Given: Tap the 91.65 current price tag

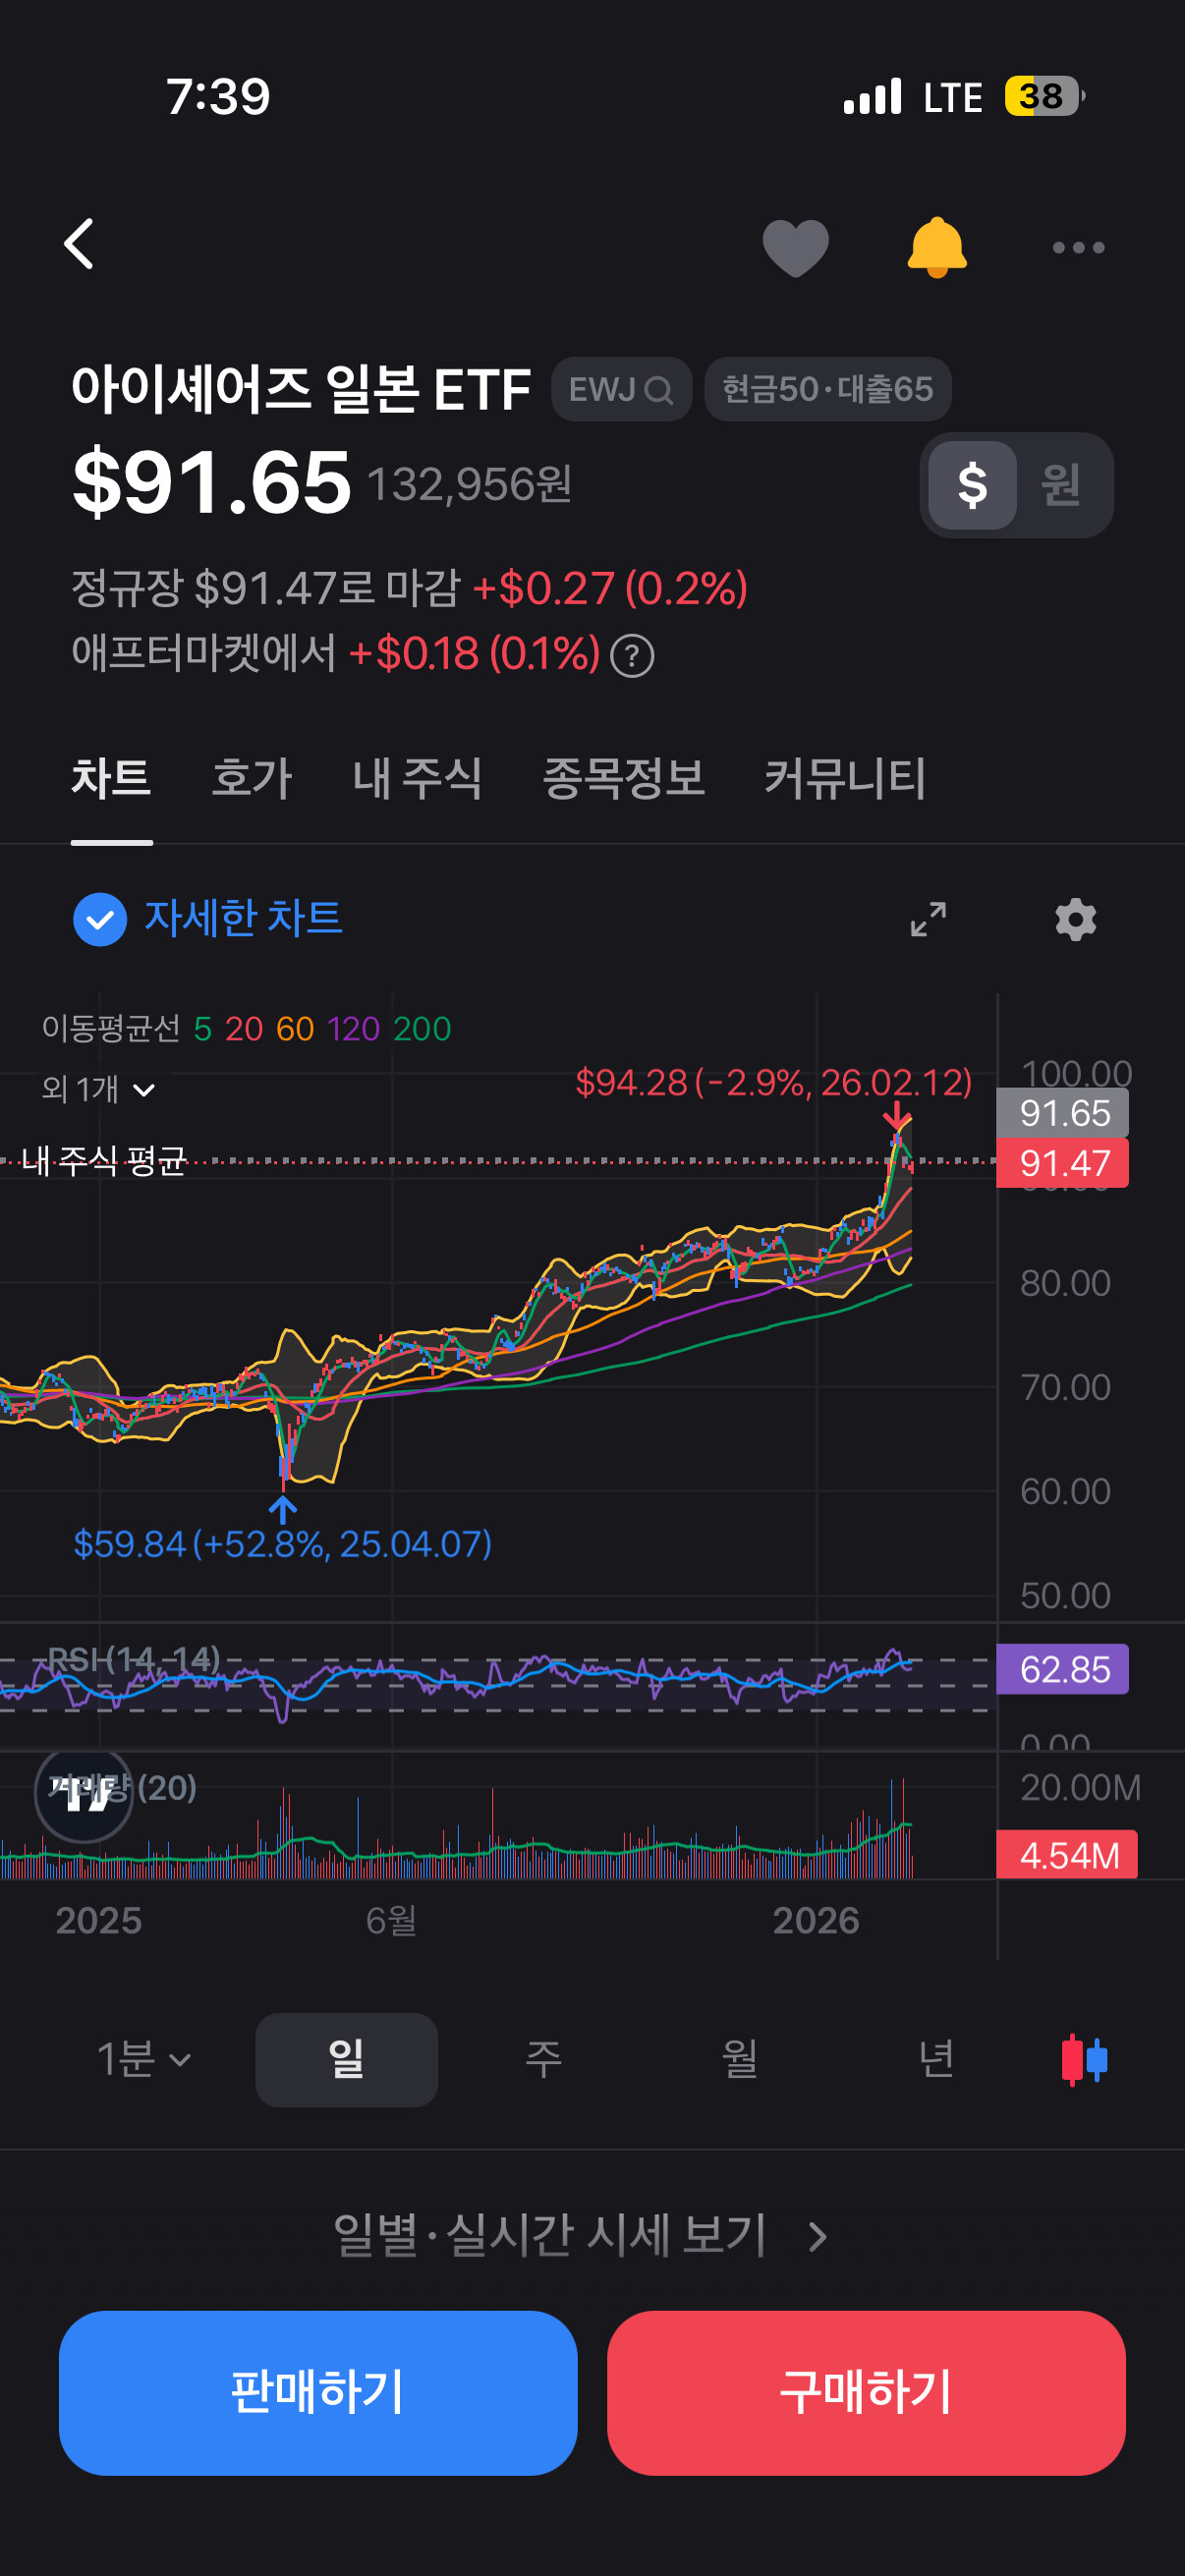Looking at the screenshot, I should (1063, 1113).
